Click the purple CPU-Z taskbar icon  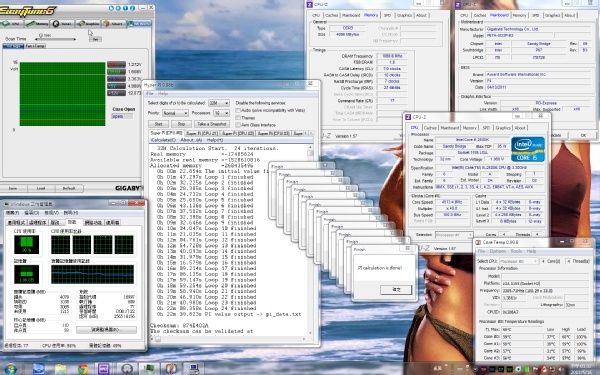[104, 369]
